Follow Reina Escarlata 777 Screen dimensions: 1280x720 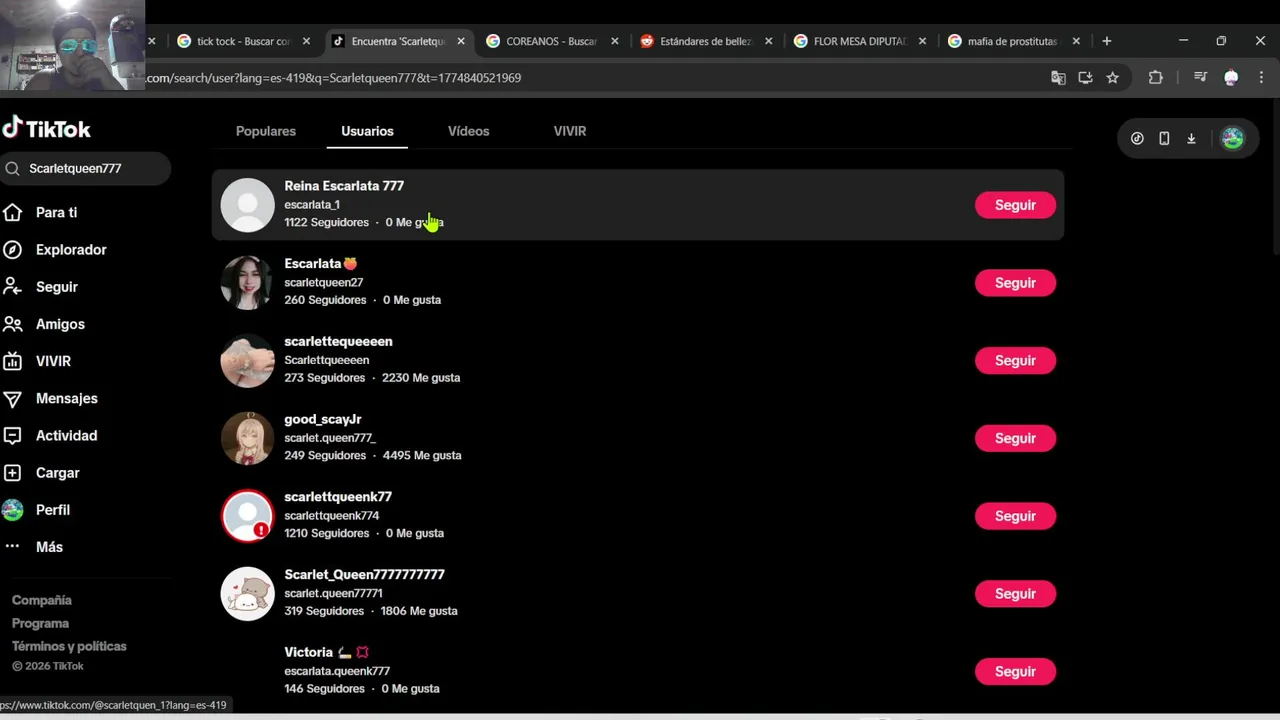click(x=1015, y=205)
